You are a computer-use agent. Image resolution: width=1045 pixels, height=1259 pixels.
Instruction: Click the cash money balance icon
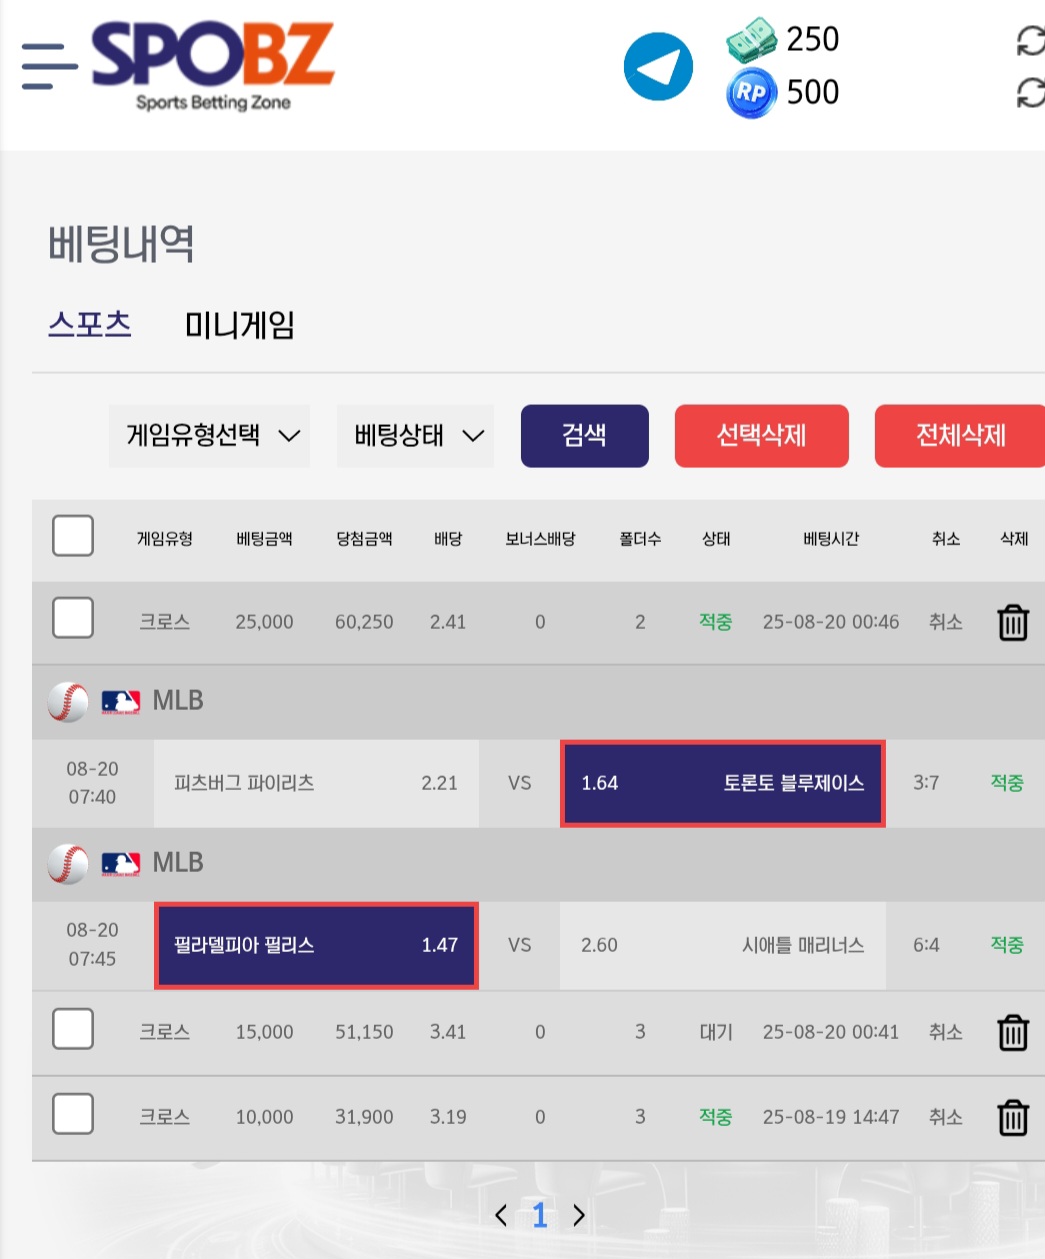[x=751, y=40]
